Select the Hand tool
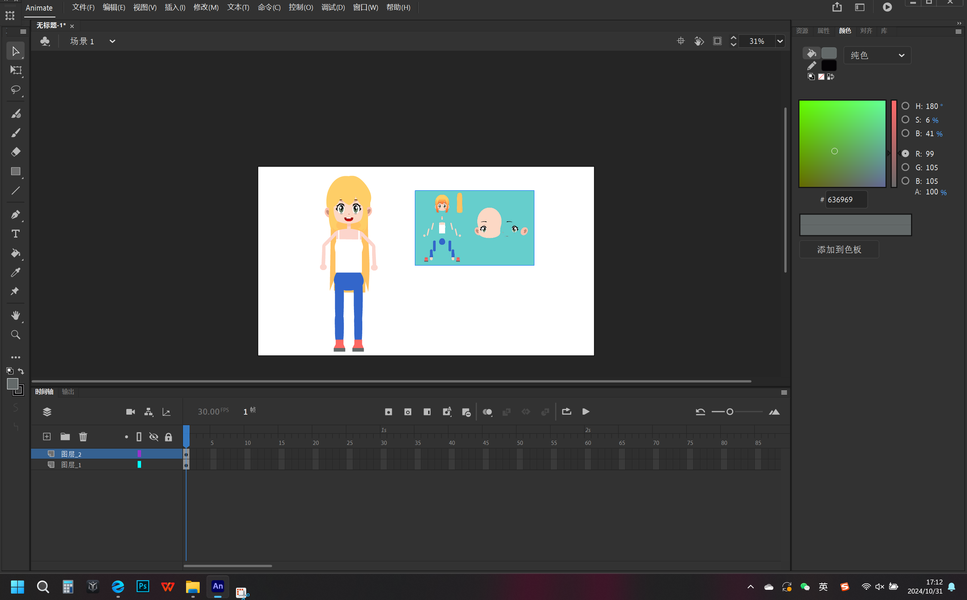Image resolution: width=967 pixels, height=600 pixels. (15, 315)
